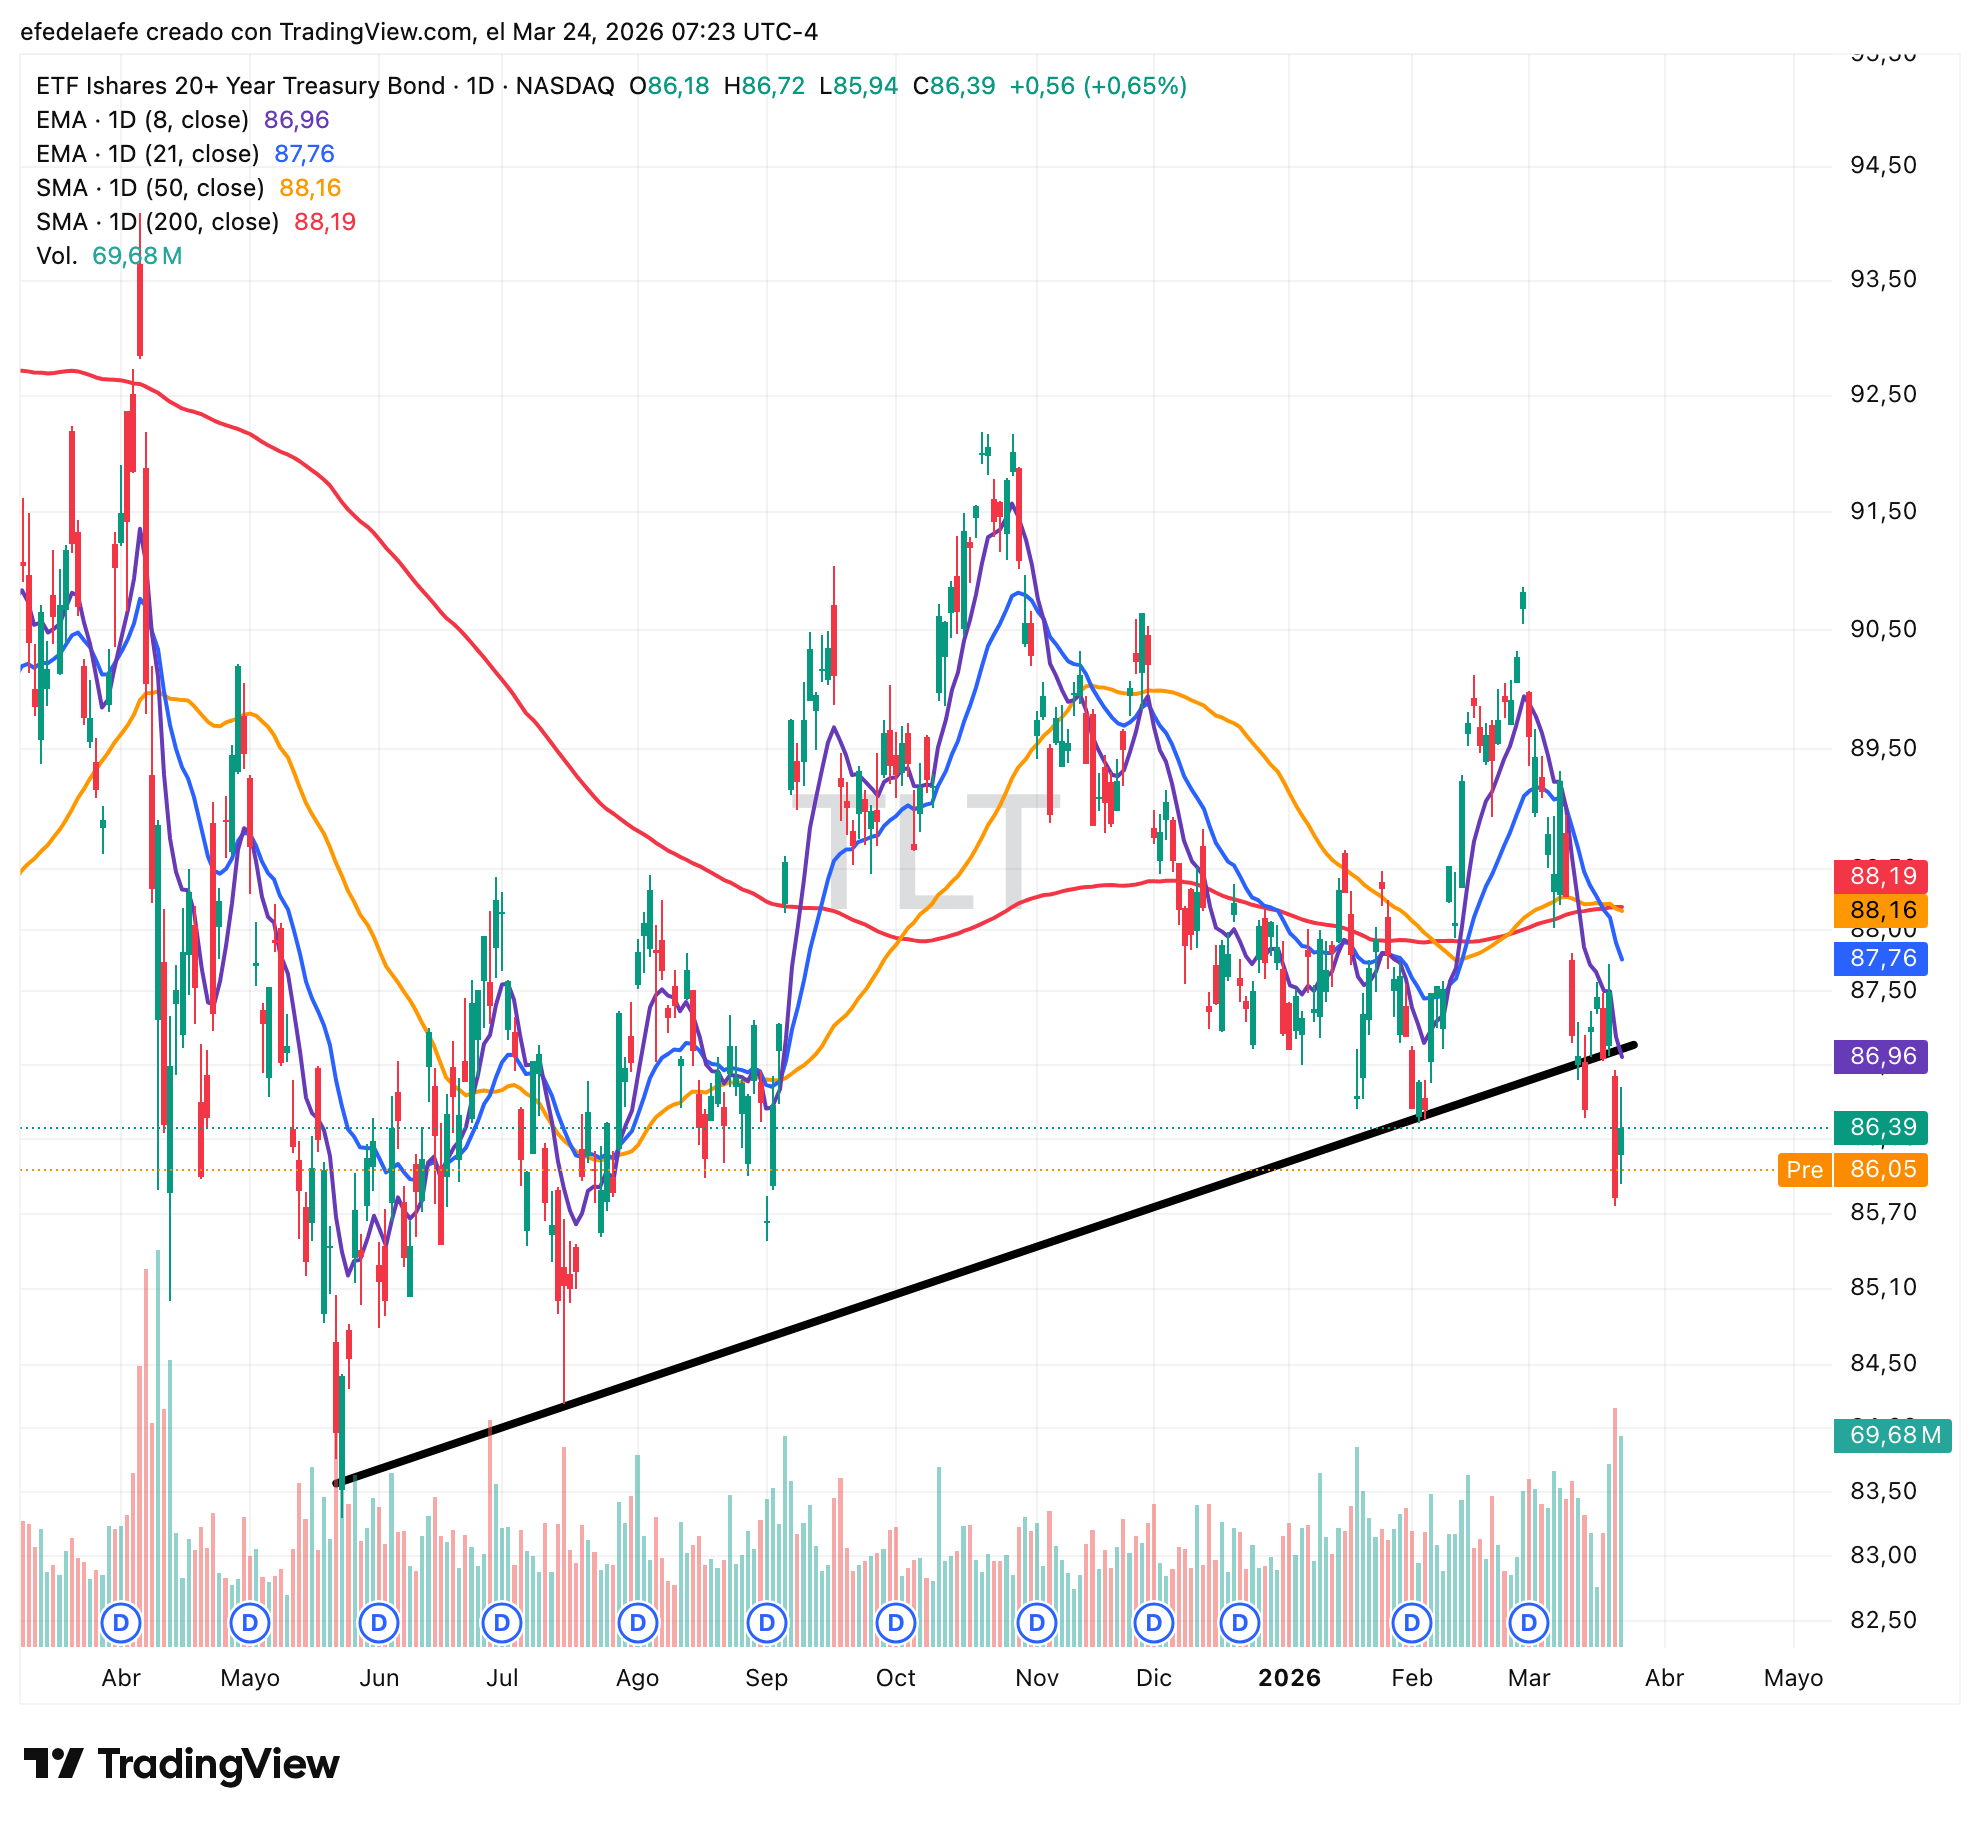Click the dividend marker above Feb
The width and height of the screenshot is (1980, 1824).
(x=1412, y=1622)
